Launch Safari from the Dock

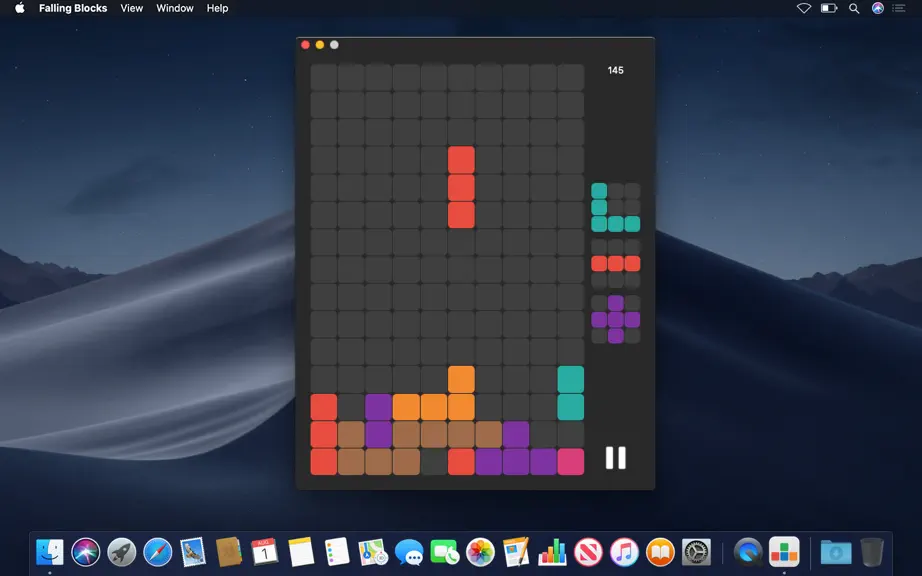[158, 552]
